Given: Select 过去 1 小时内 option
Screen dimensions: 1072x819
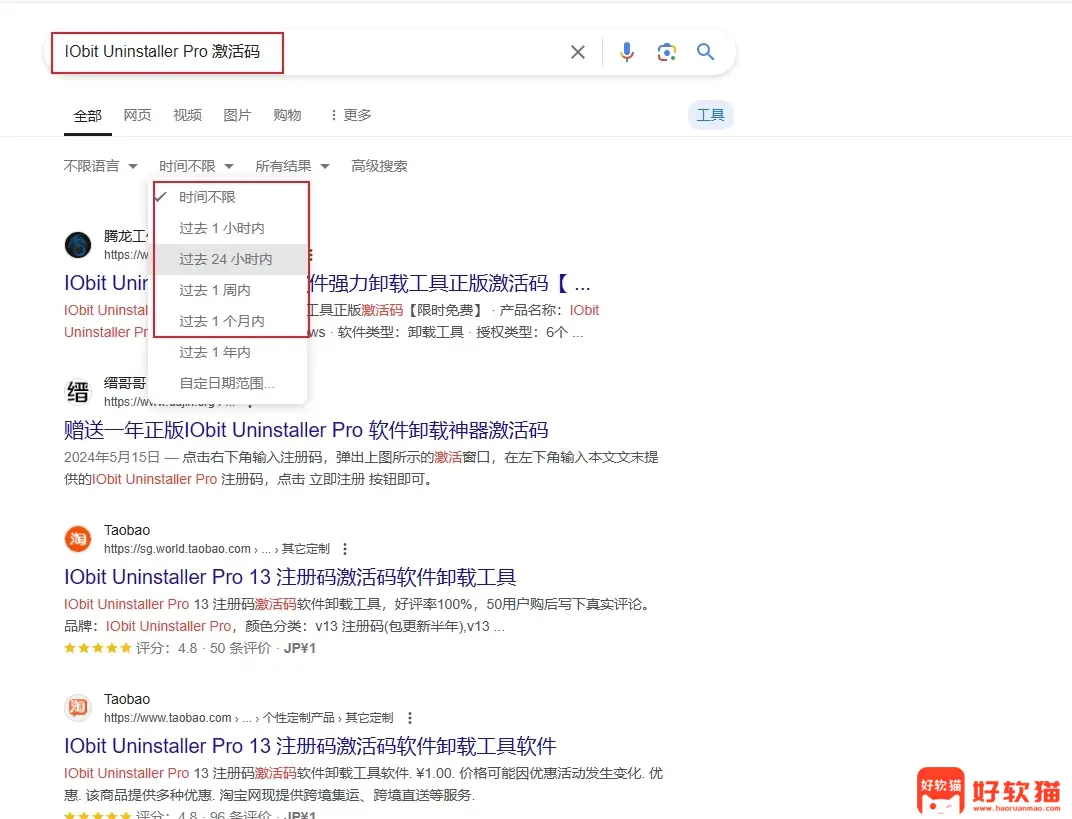Looking at the screenshot, I should click(x=228, y=228).
